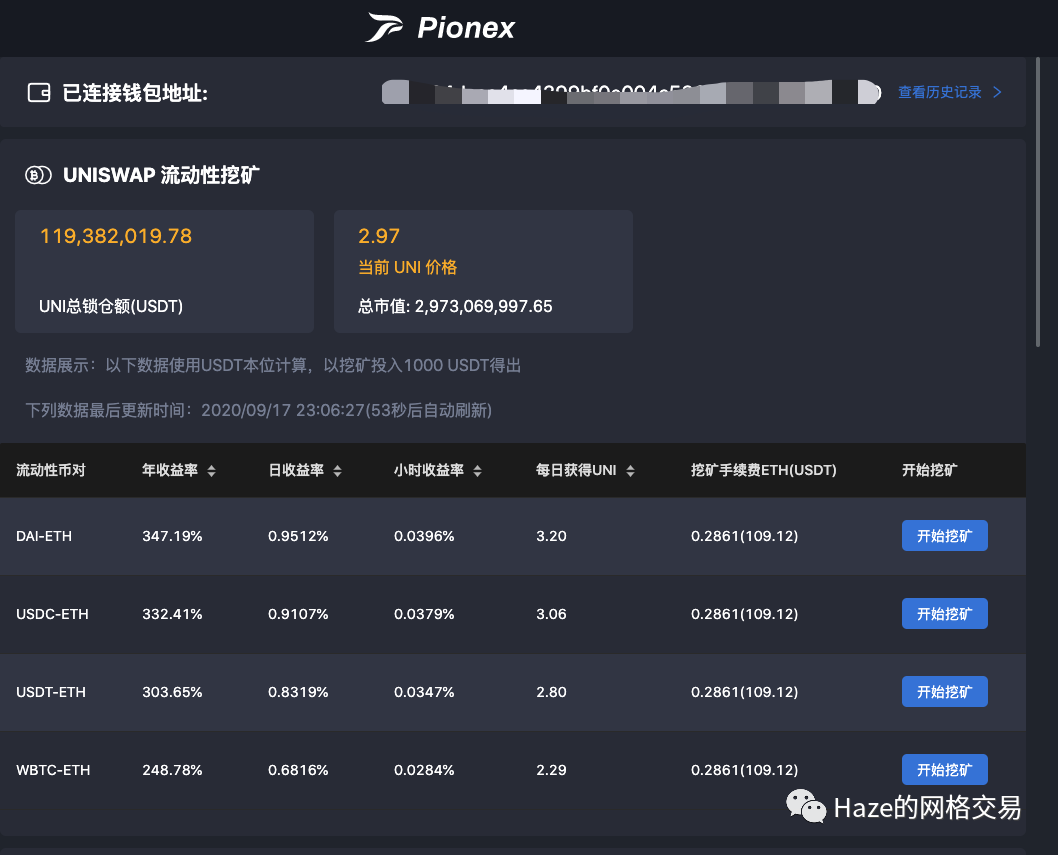Screen dimensions: 1058x855
Task: Click the 挖矿手续费ETH(USDT) column header
Action: coord(764,470)
